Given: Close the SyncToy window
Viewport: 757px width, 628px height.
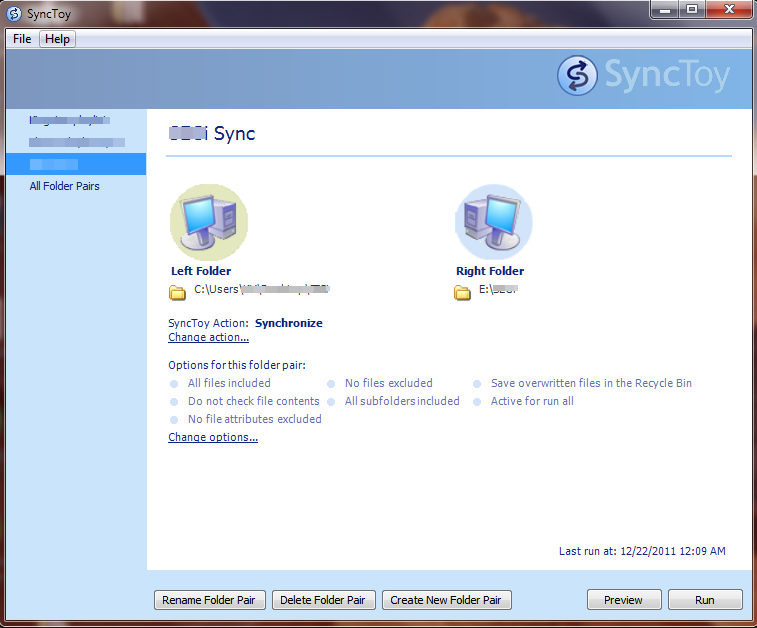Looking at the screenshot, I should pos(729,9).
